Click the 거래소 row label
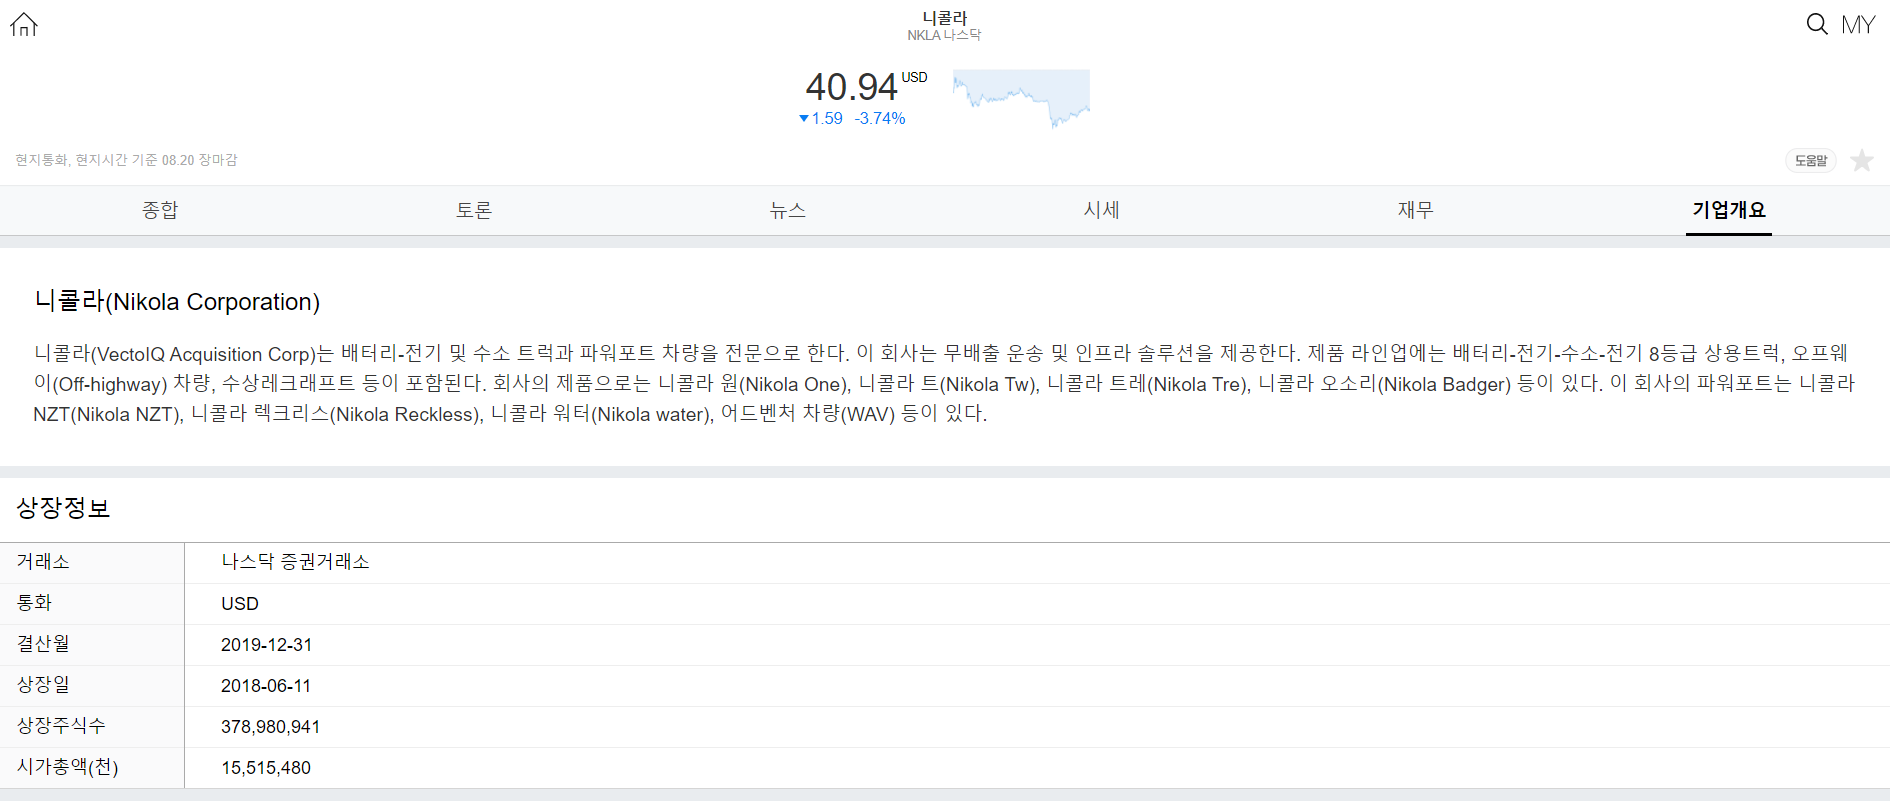1890x810 pixels. (43, 562)
